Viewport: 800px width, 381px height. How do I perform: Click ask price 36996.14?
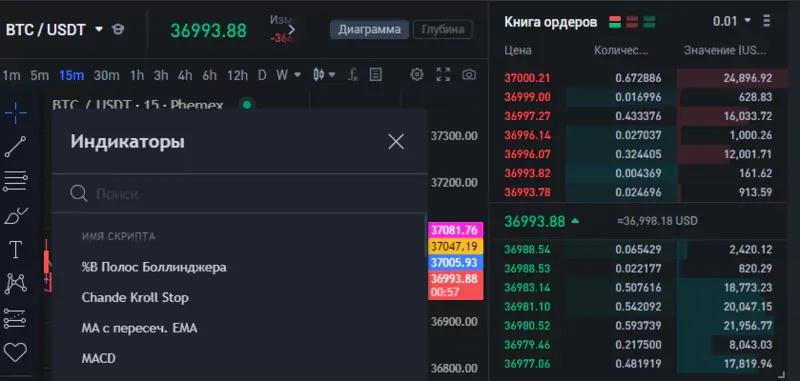528,135
